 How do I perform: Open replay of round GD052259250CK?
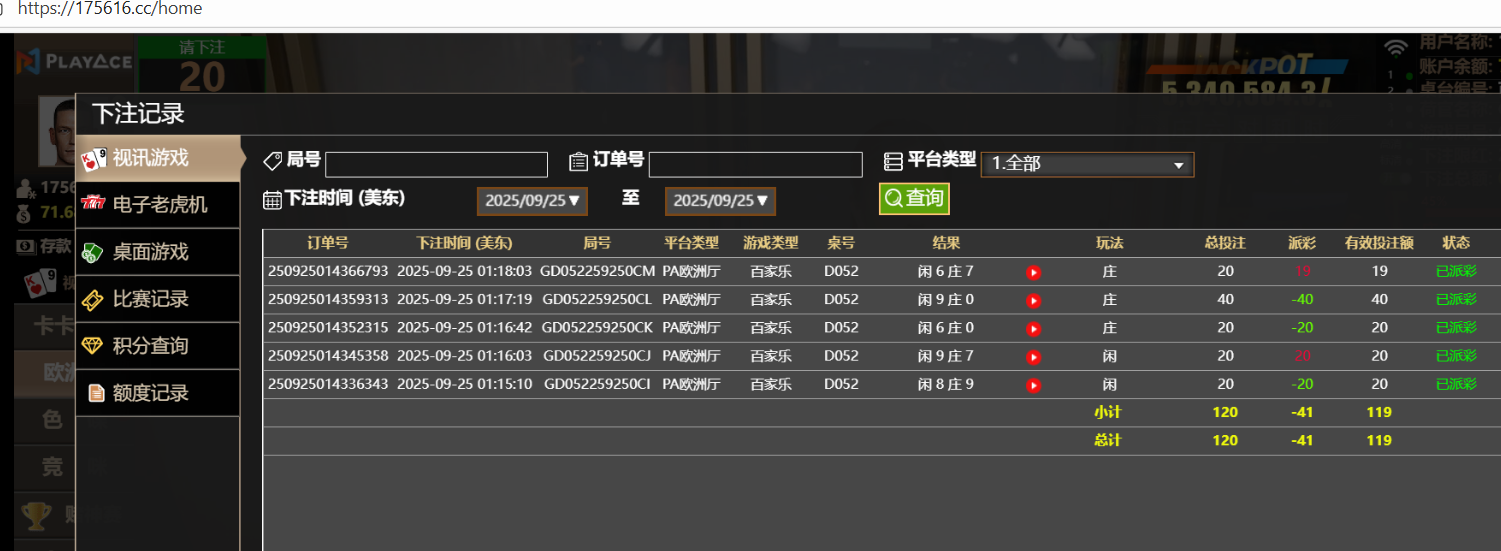1033,328
